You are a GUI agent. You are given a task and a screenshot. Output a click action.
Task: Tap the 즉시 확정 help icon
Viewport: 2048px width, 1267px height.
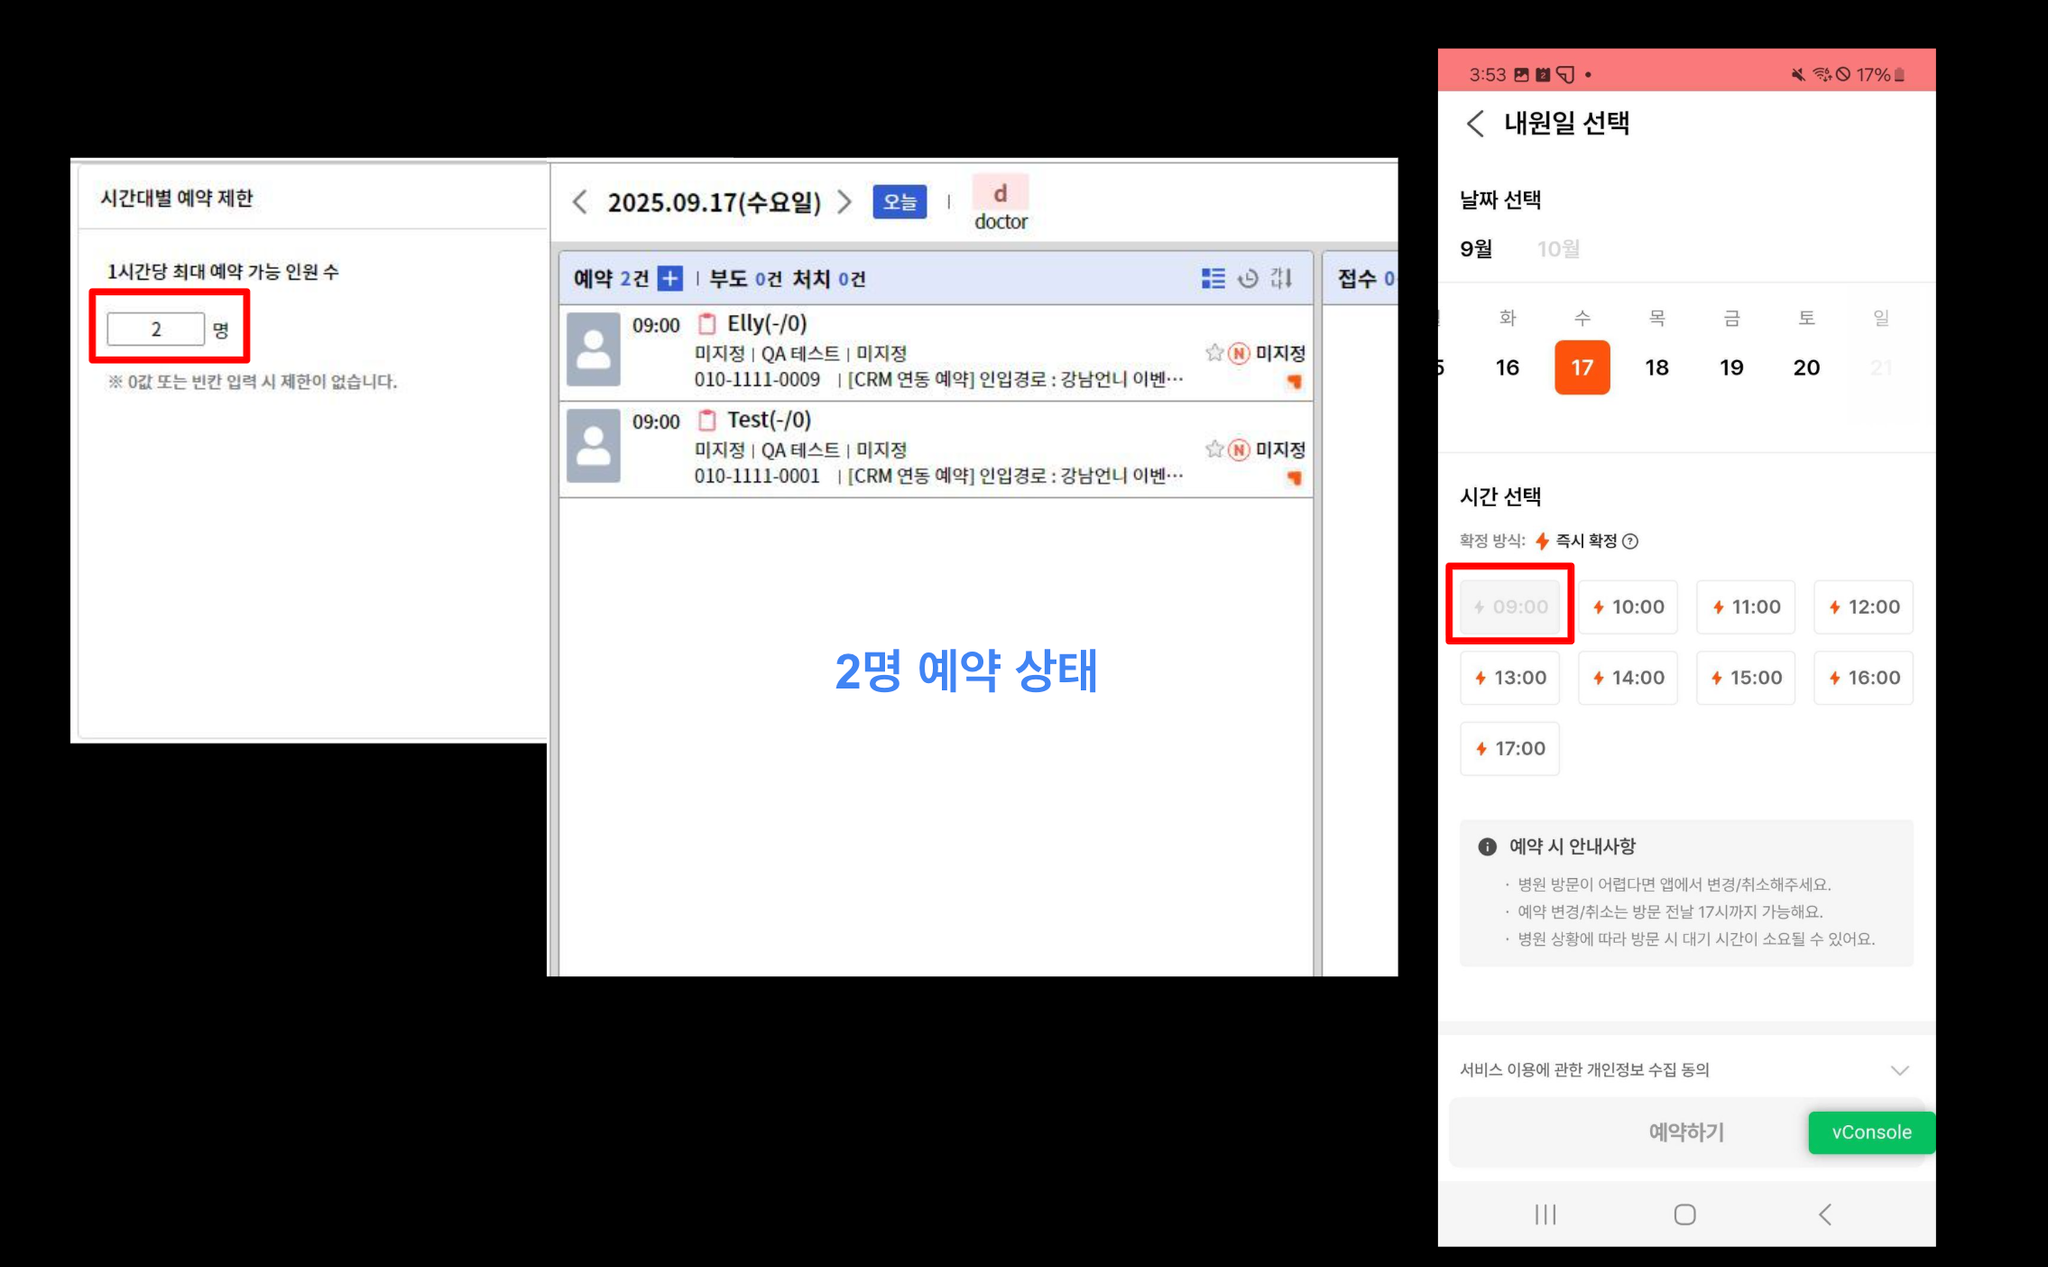[x=1630, y=541]
